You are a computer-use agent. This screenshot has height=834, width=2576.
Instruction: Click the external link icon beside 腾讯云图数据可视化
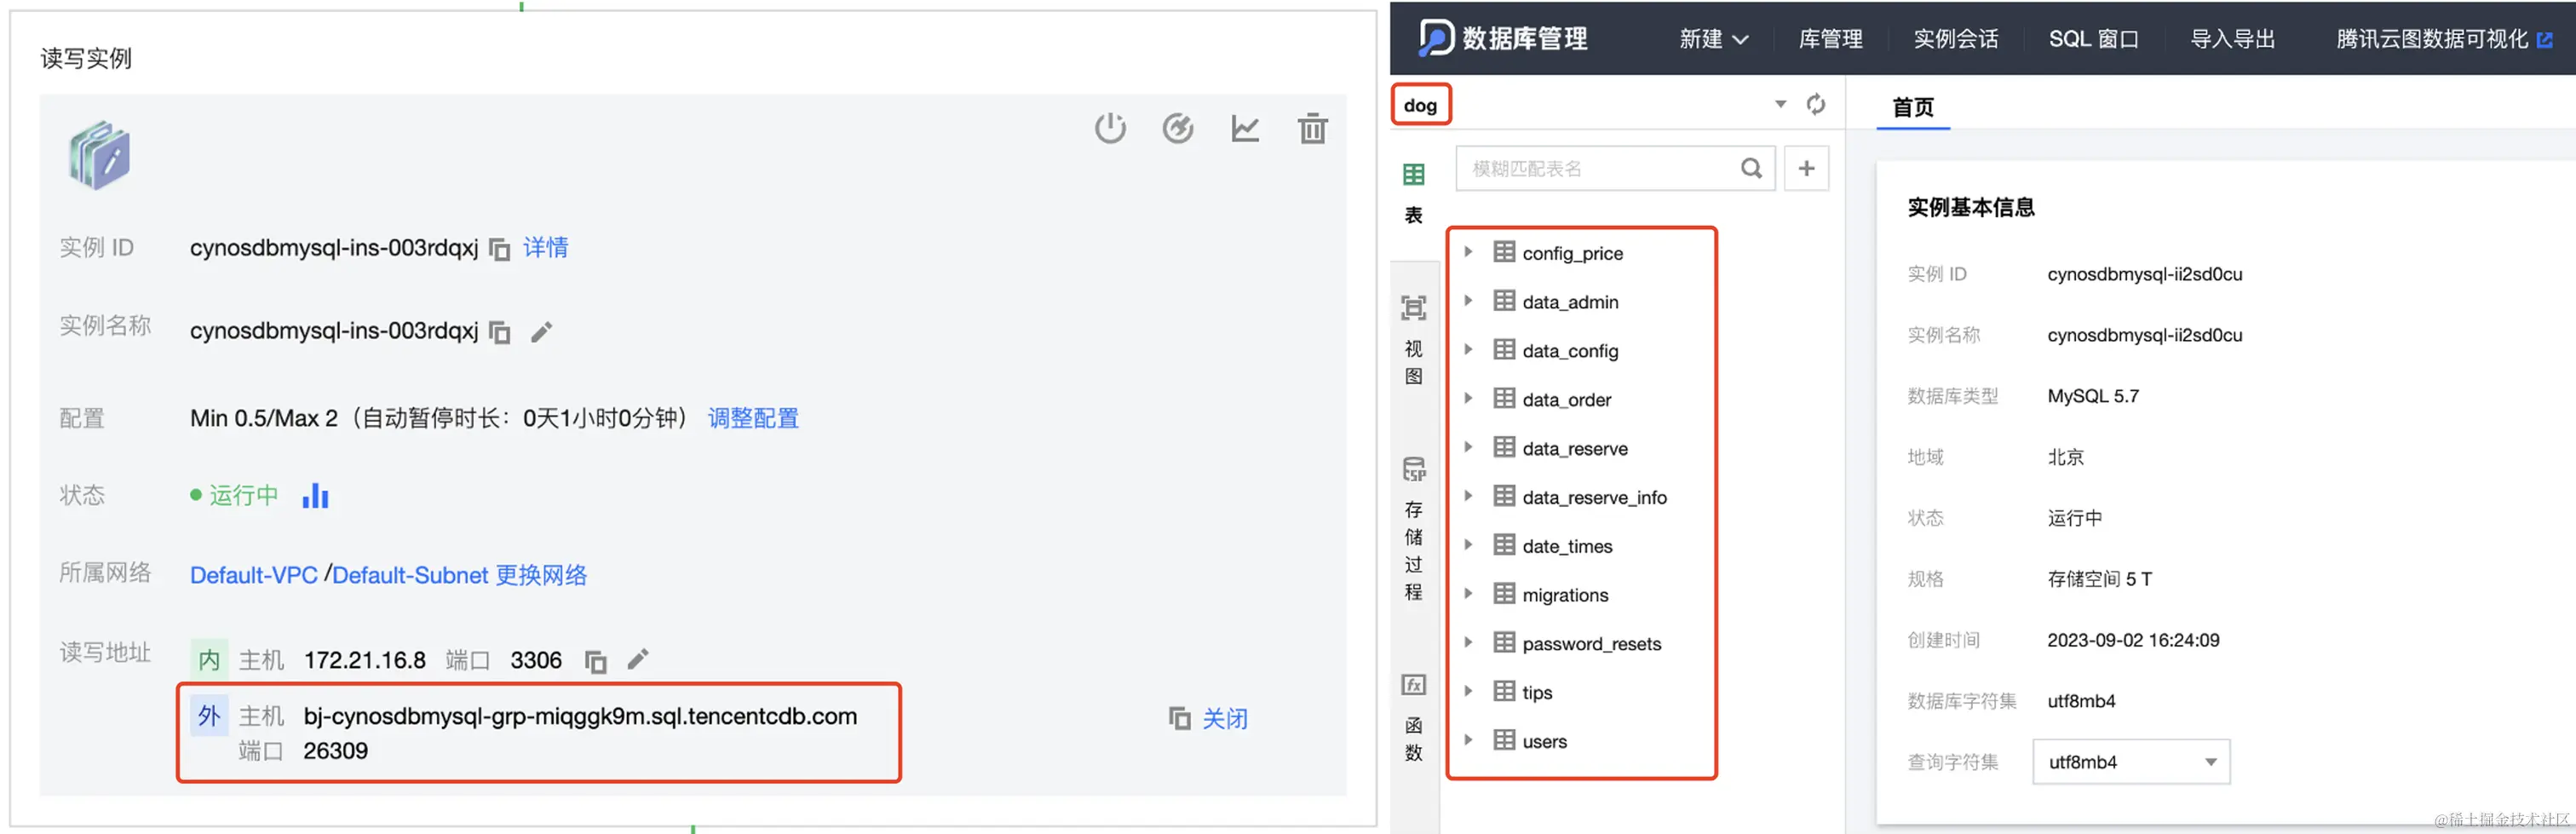2545,40
